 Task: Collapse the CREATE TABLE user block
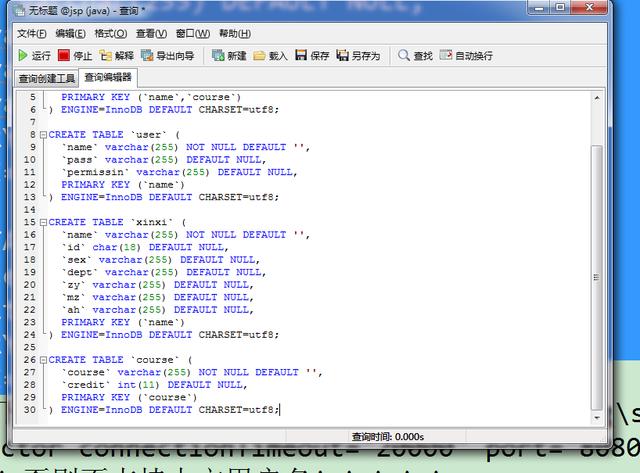pyautogui.click(x=43, y=135)
